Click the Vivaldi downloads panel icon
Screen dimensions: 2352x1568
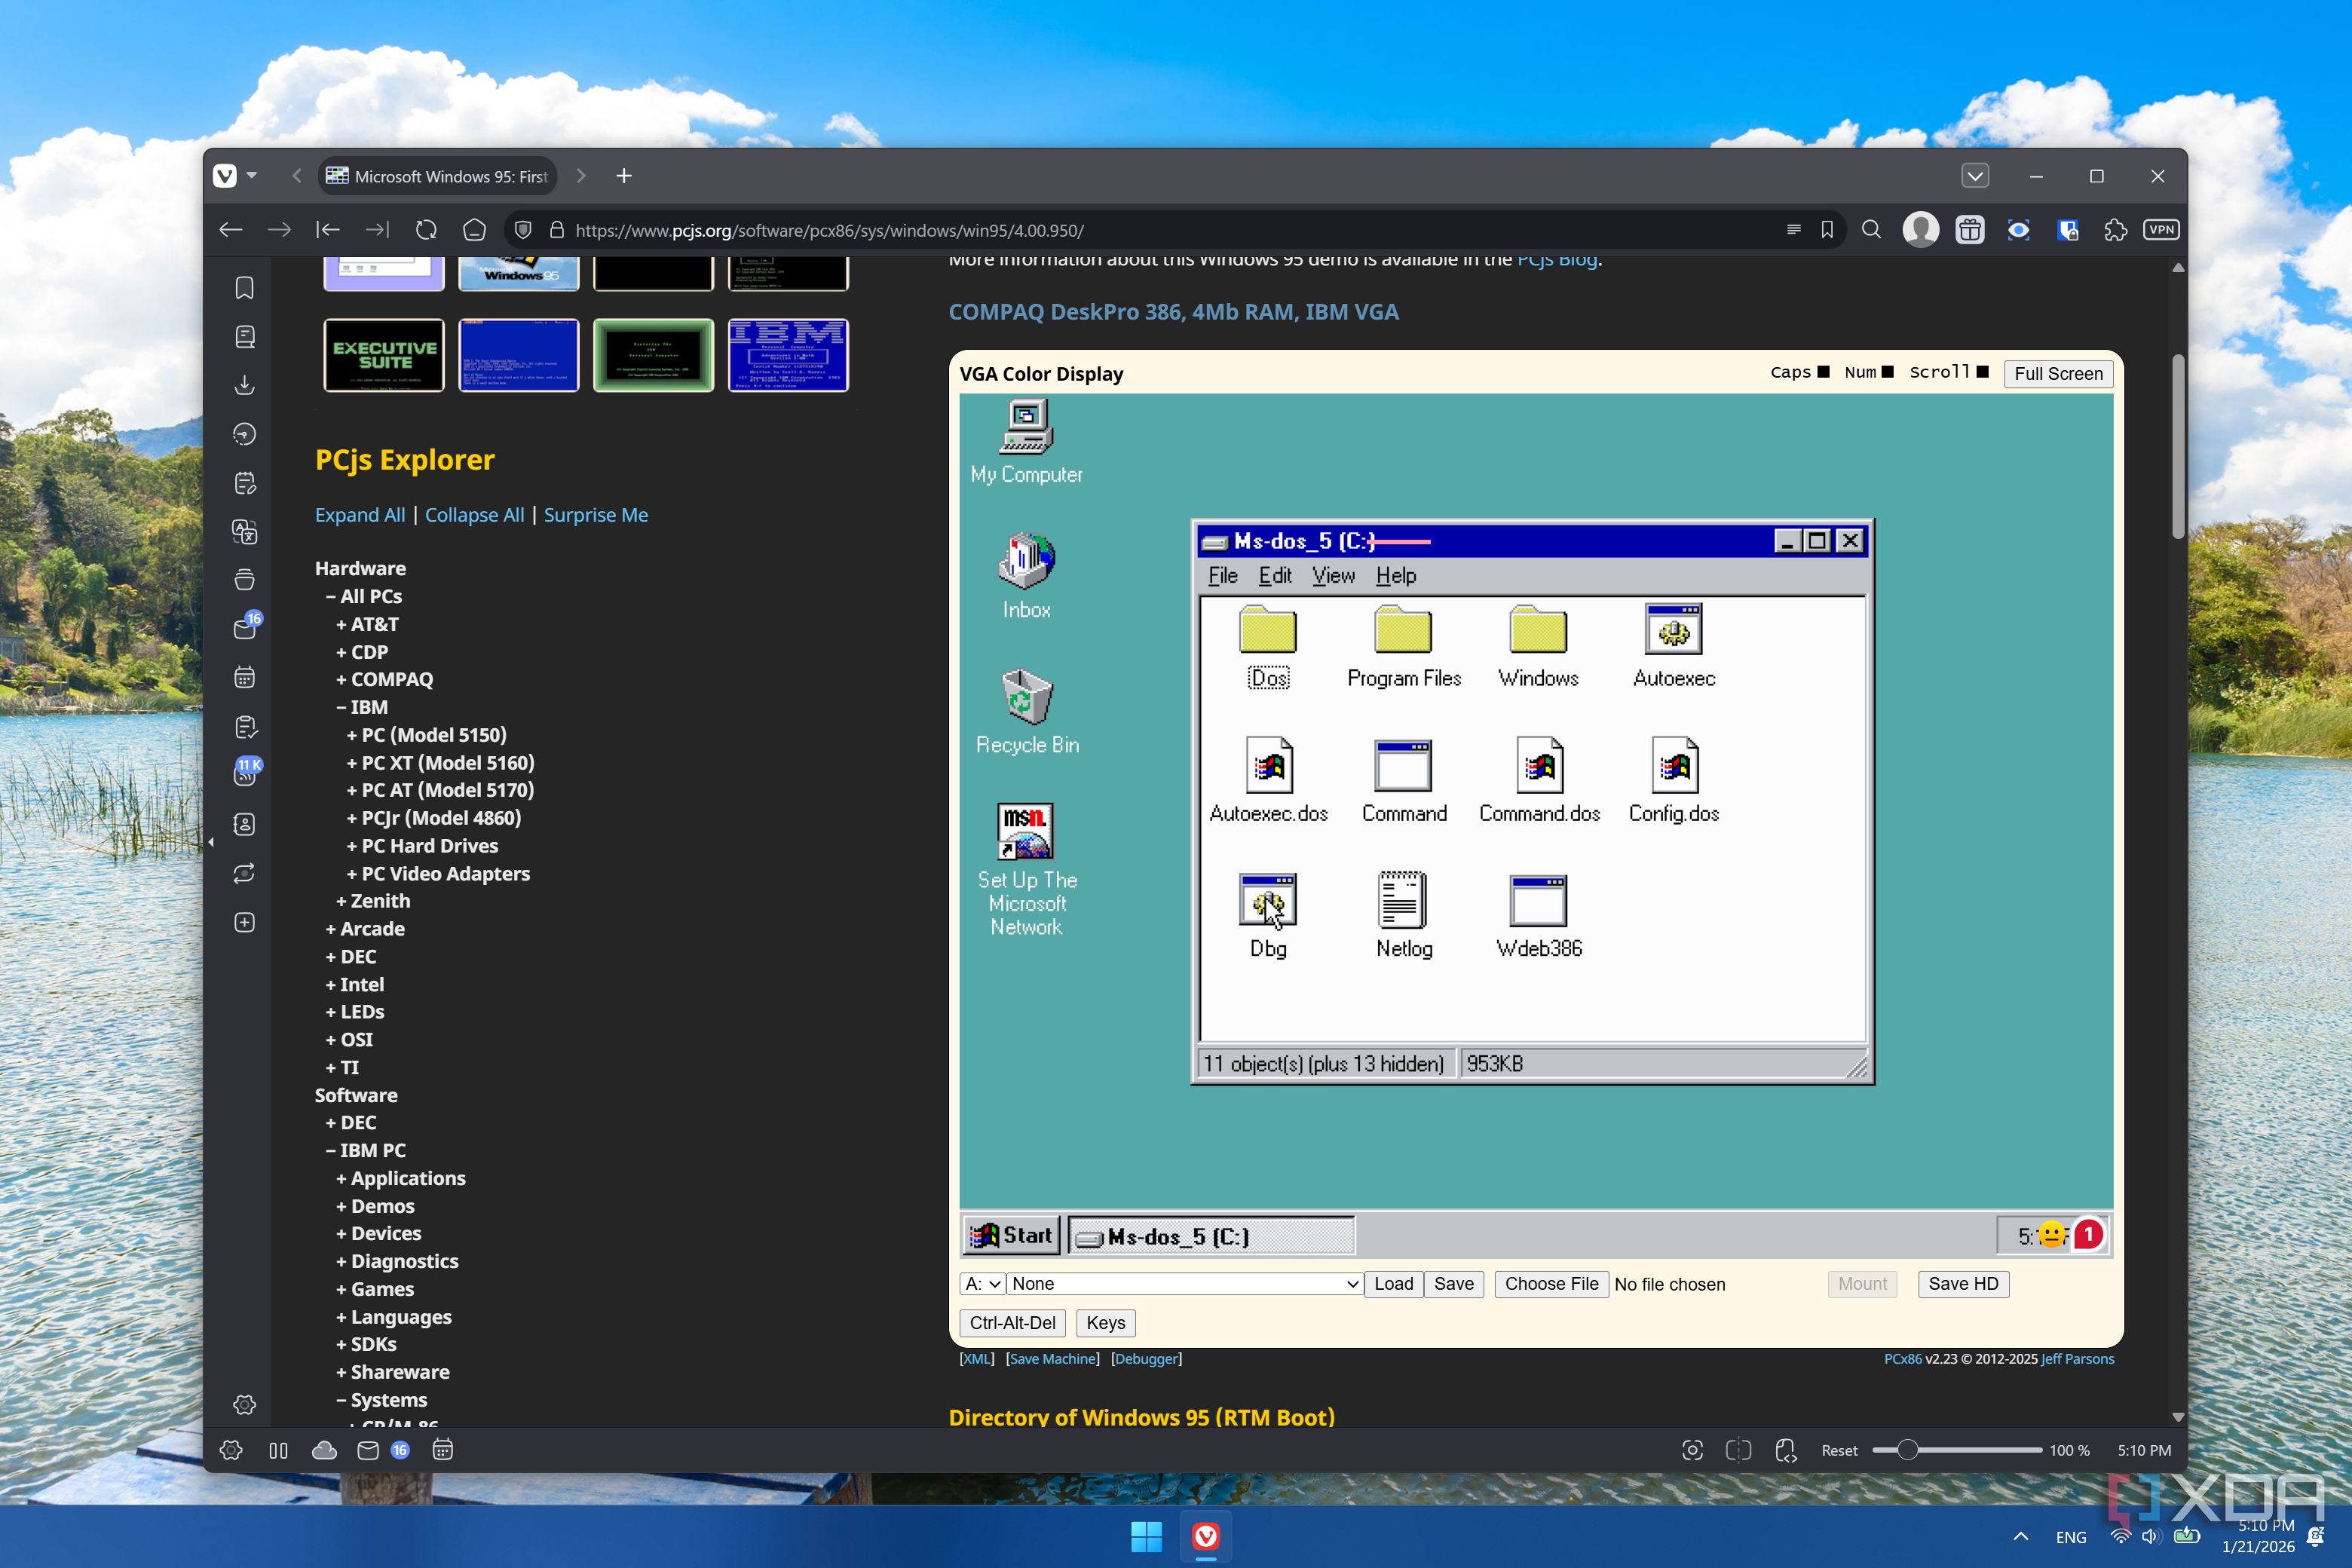point(245,385)
